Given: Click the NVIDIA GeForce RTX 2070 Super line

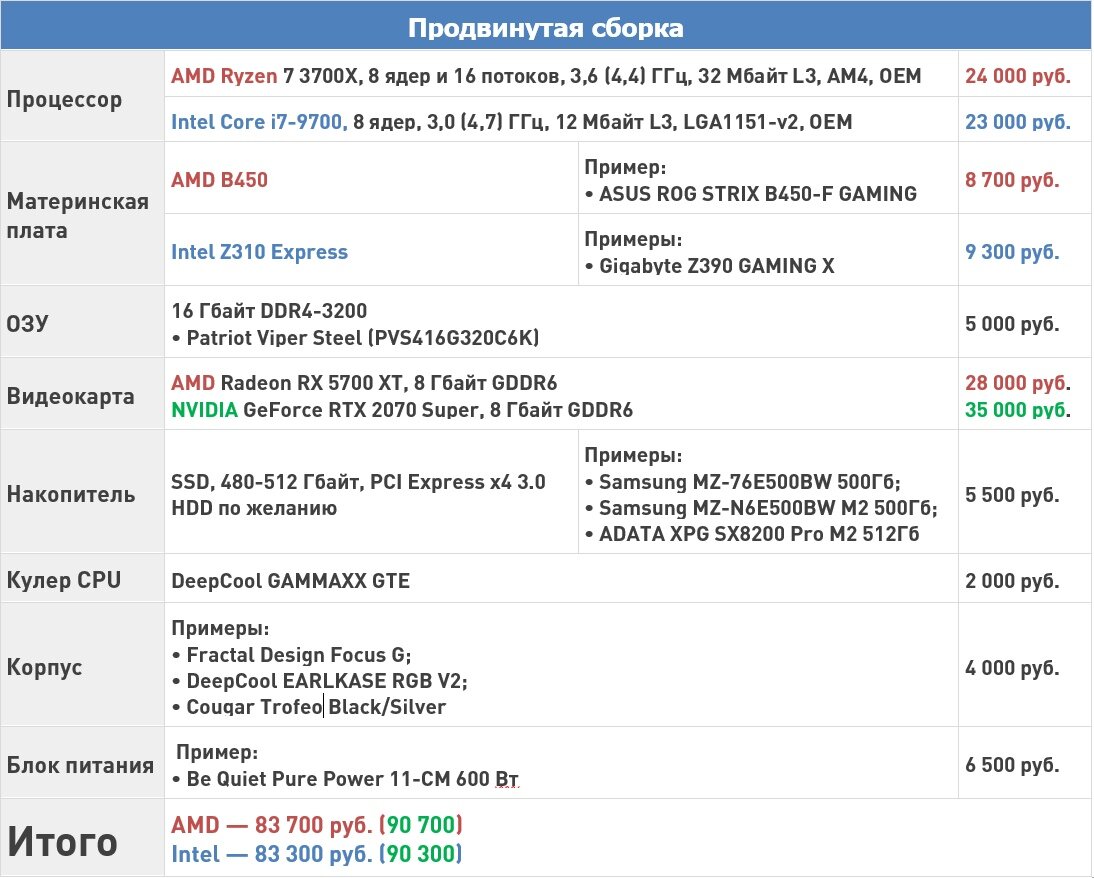Looking at the screenshot, I should (402, 410).
